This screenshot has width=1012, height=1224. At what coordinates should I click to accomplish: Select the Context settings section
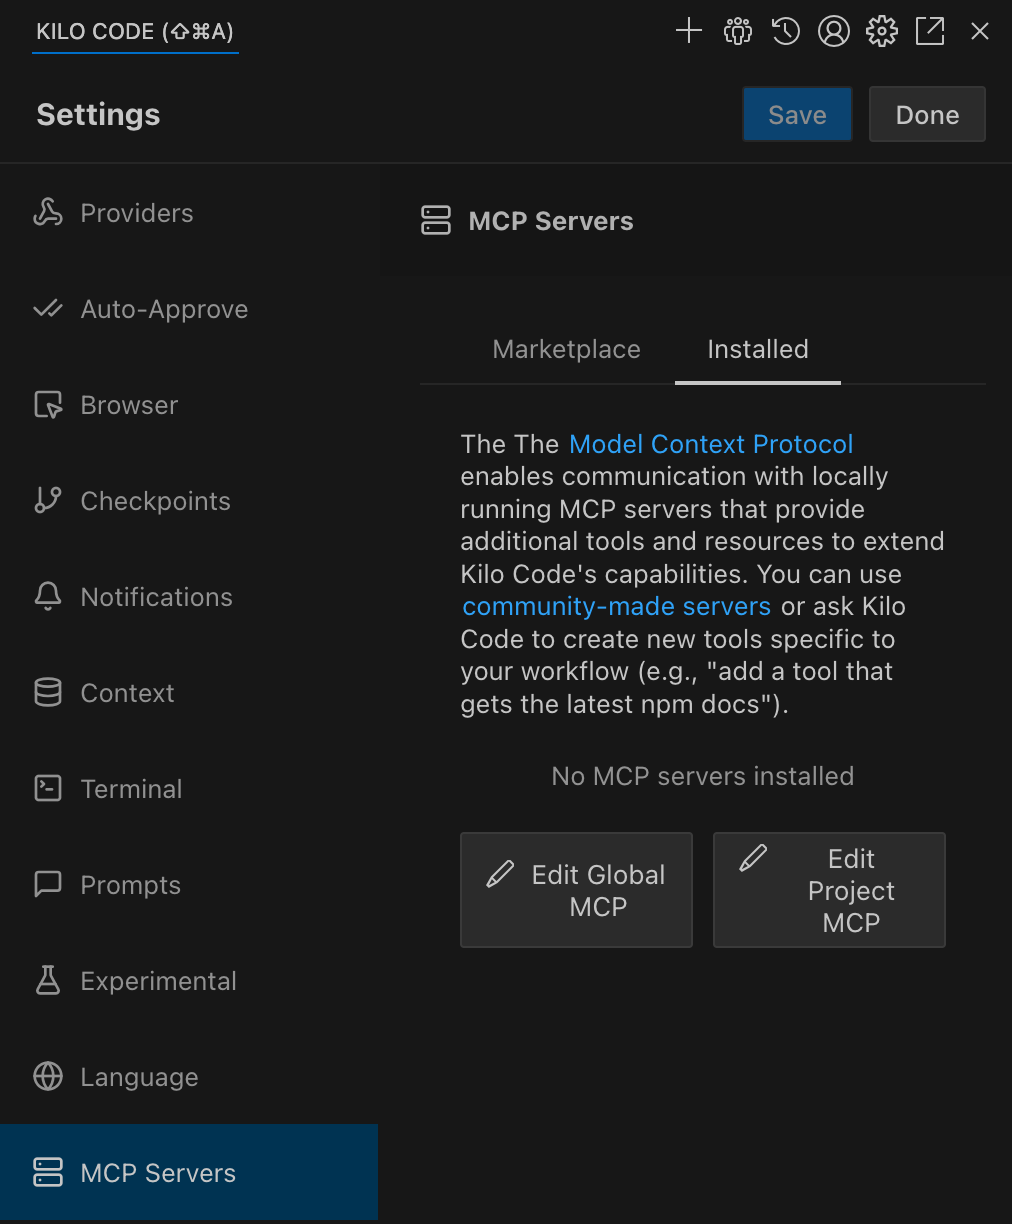(127, 693)
